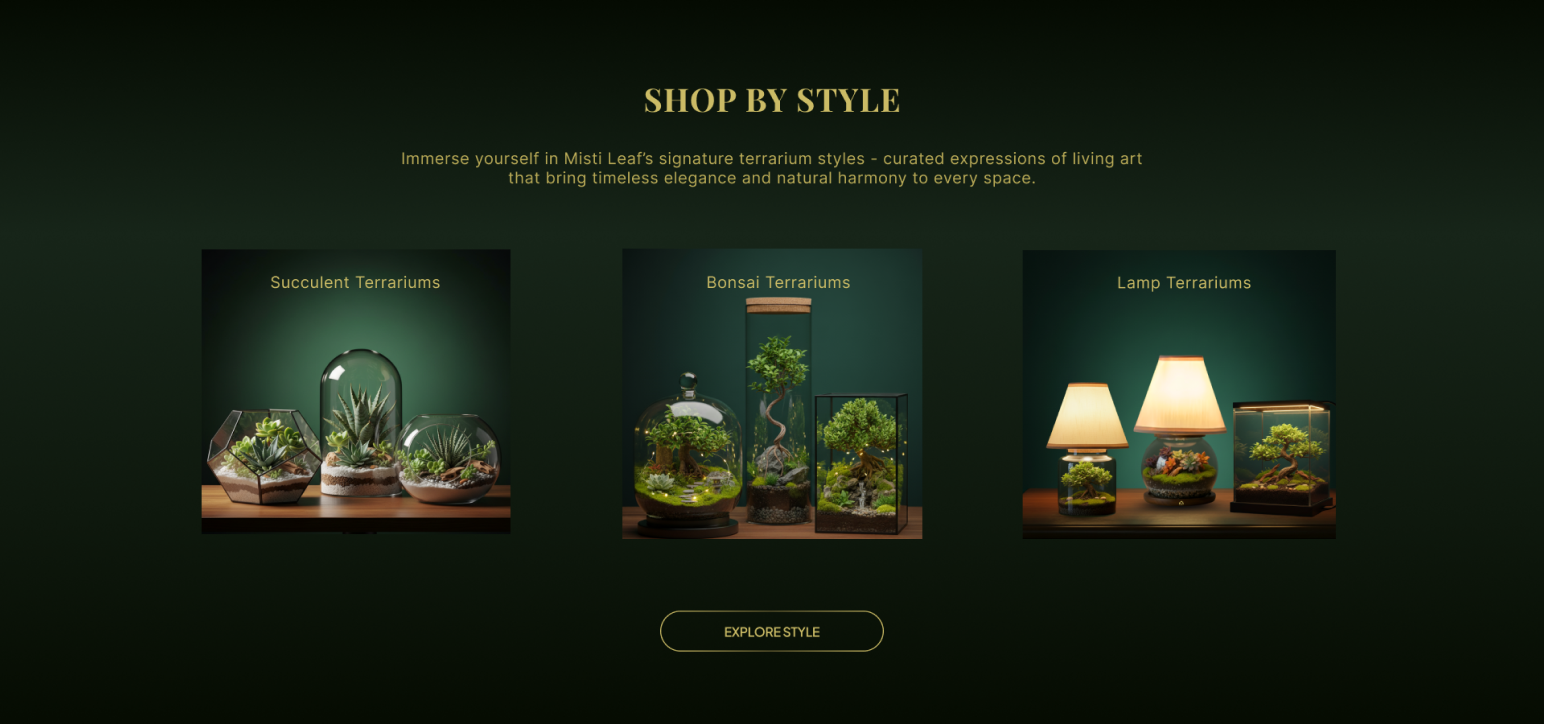Screen dimensions: 1544x724
Task: Click the EXPLORE STYLE button
Action: (771, 631)
